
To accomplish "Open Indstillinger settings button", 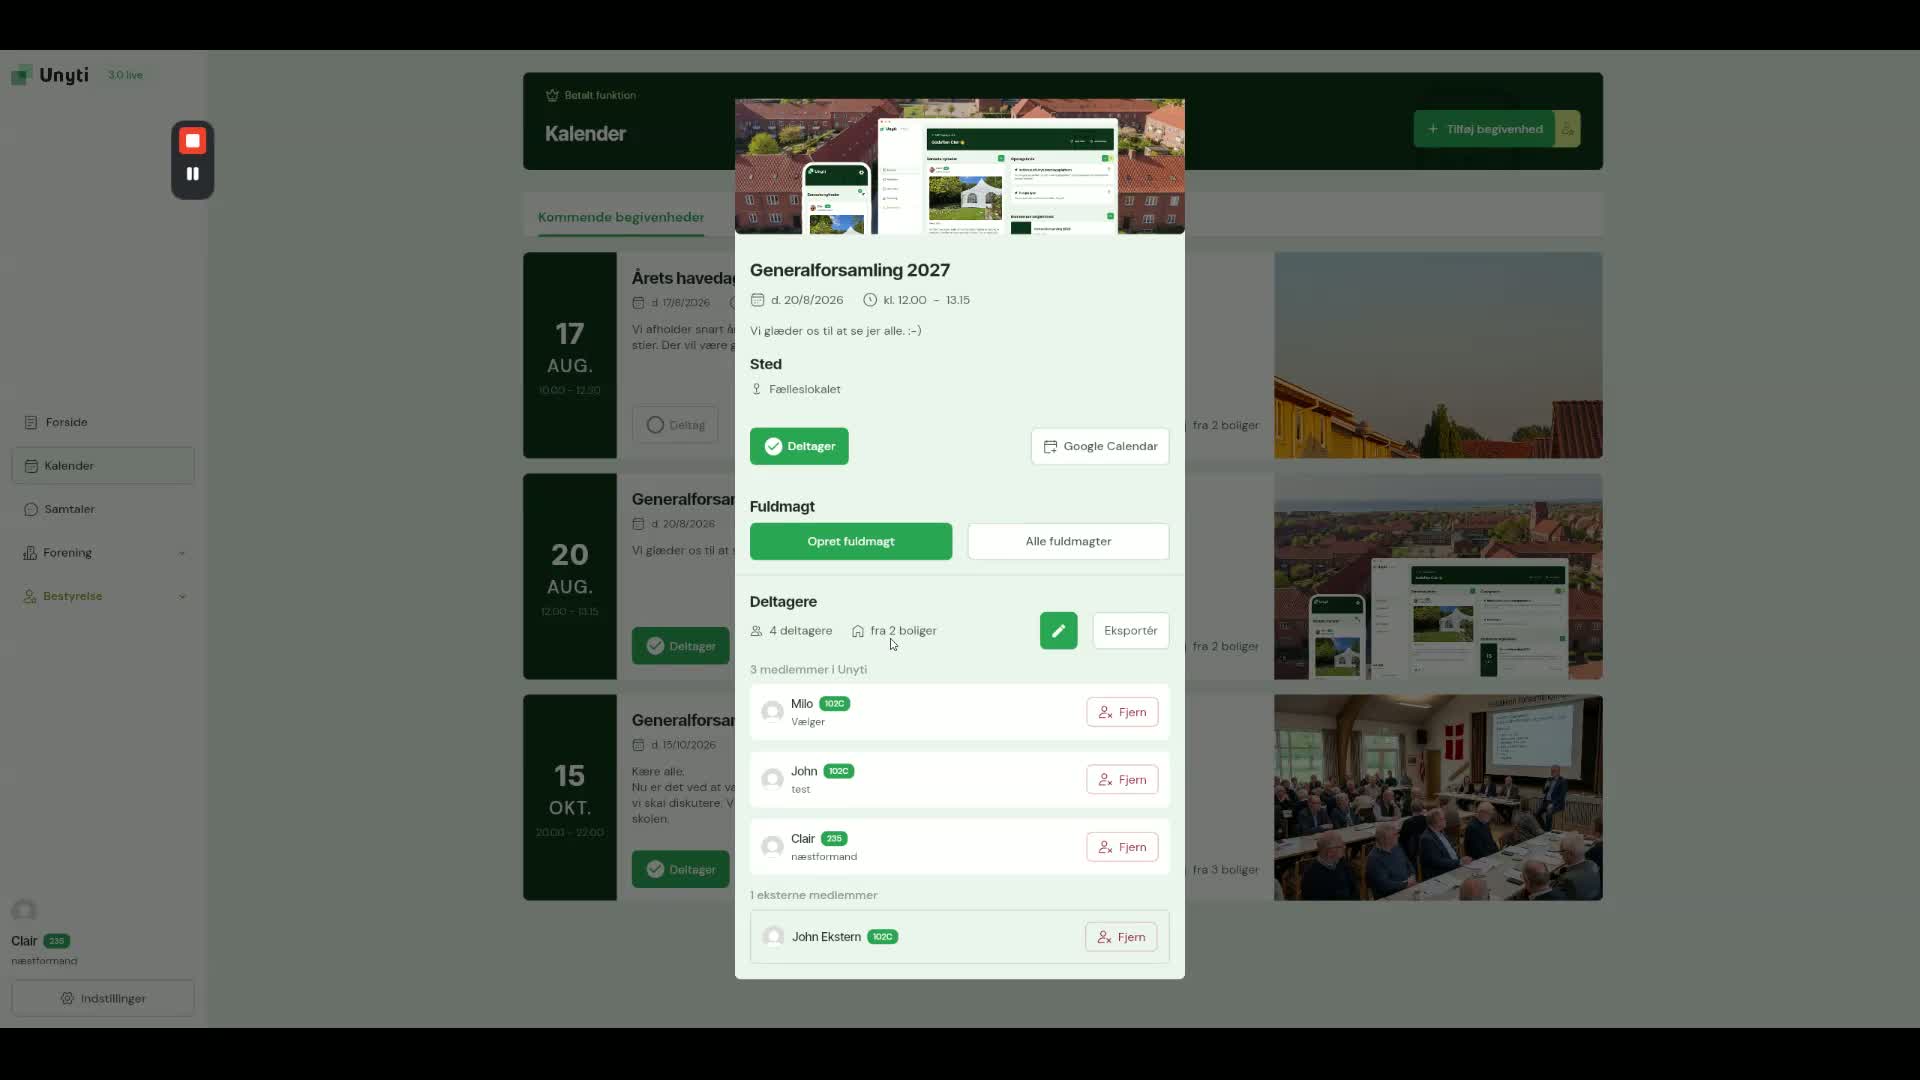I will 103,998.
